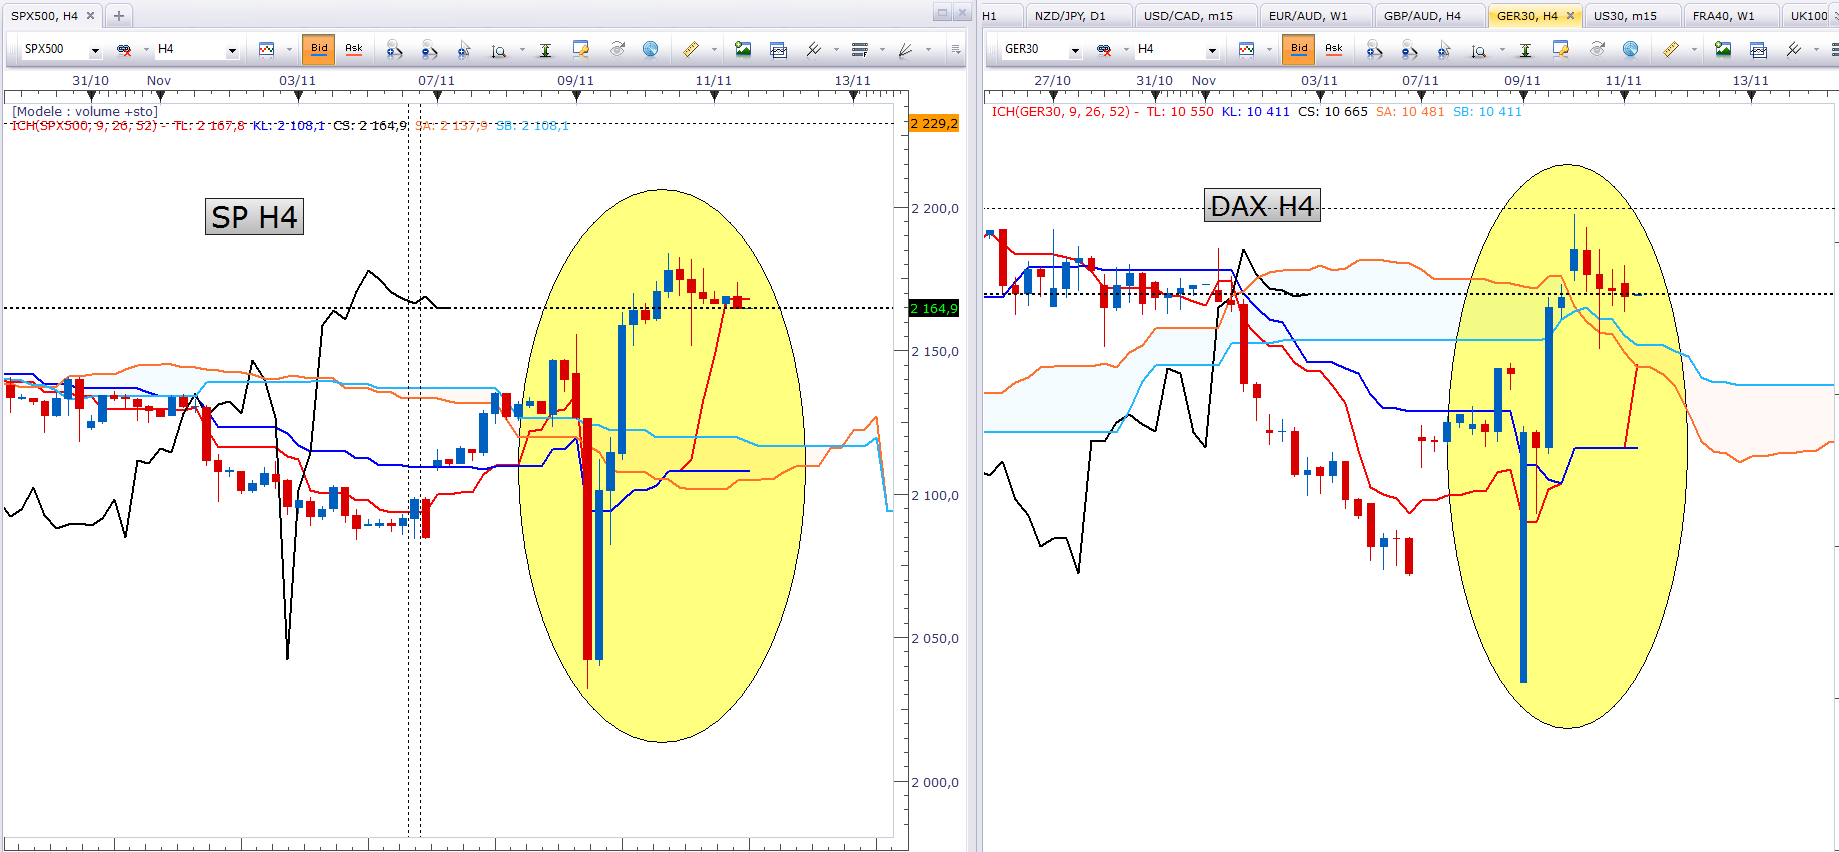
Task: Click the blue globe icon on GER30 toolbar
Action: 1630,49
